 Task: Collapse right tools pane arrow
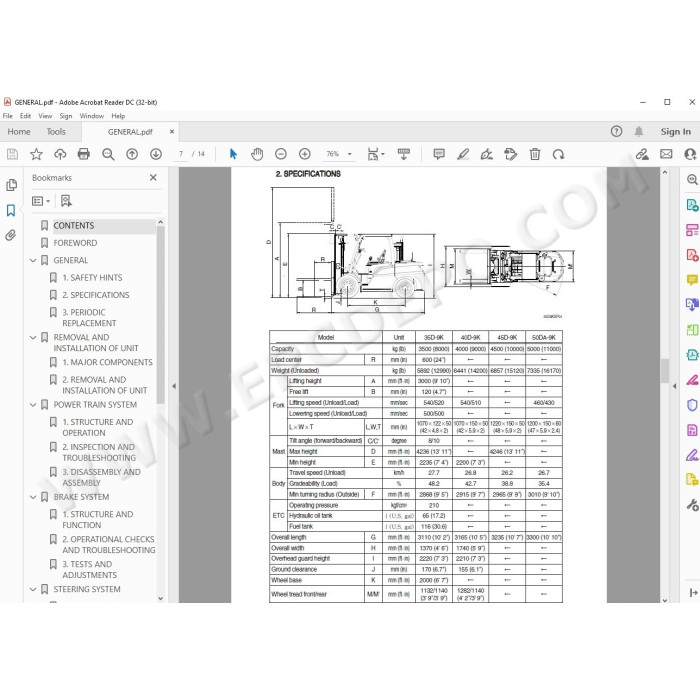[x=674, y=386]
